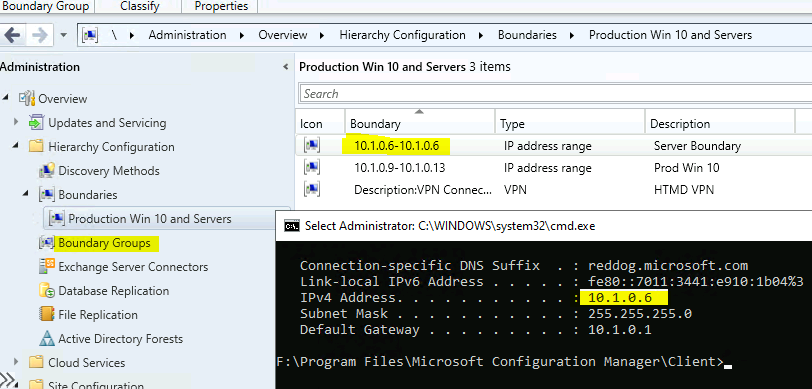Open Boundary Groups in the tree
Viewport: 812px width, 389px height.
click(105, 243)
